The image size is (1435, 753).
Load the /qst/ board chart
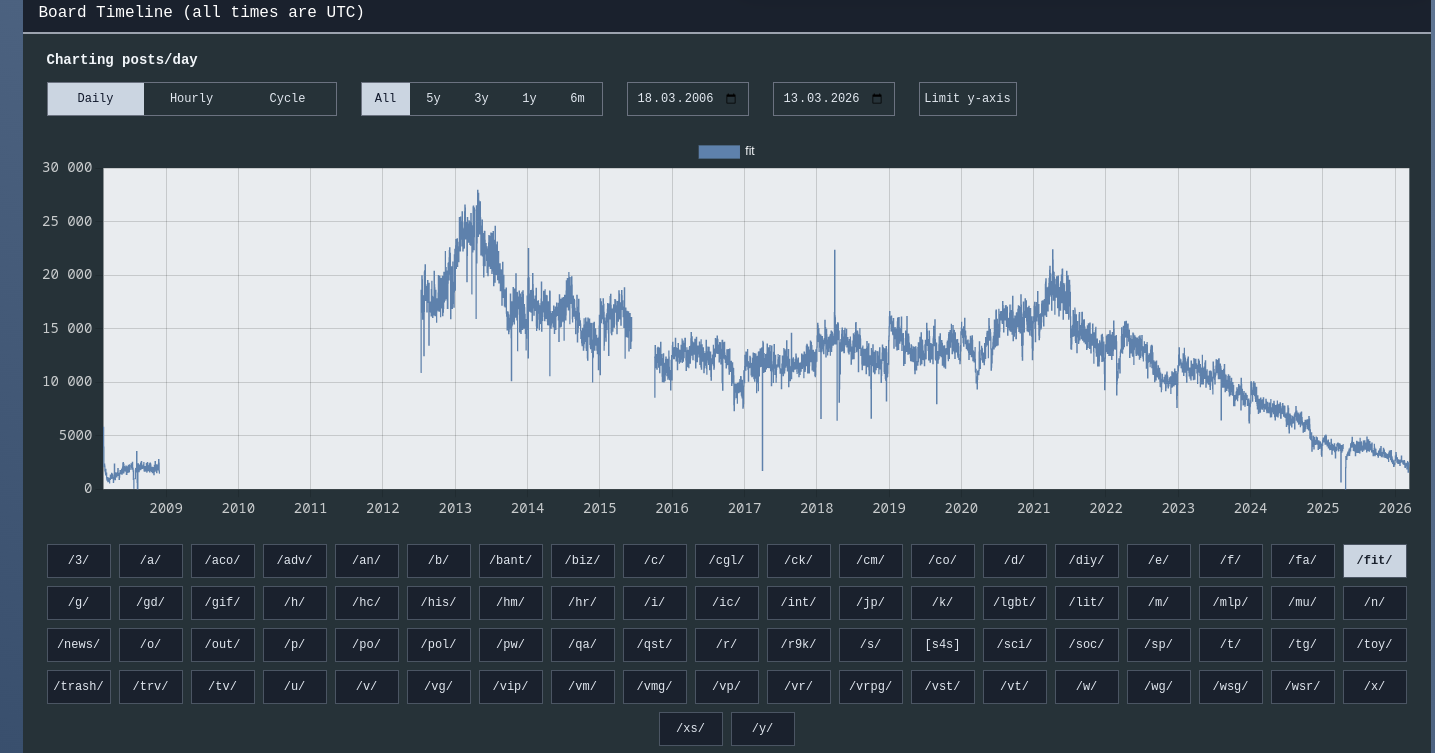(x=655, y=645)
